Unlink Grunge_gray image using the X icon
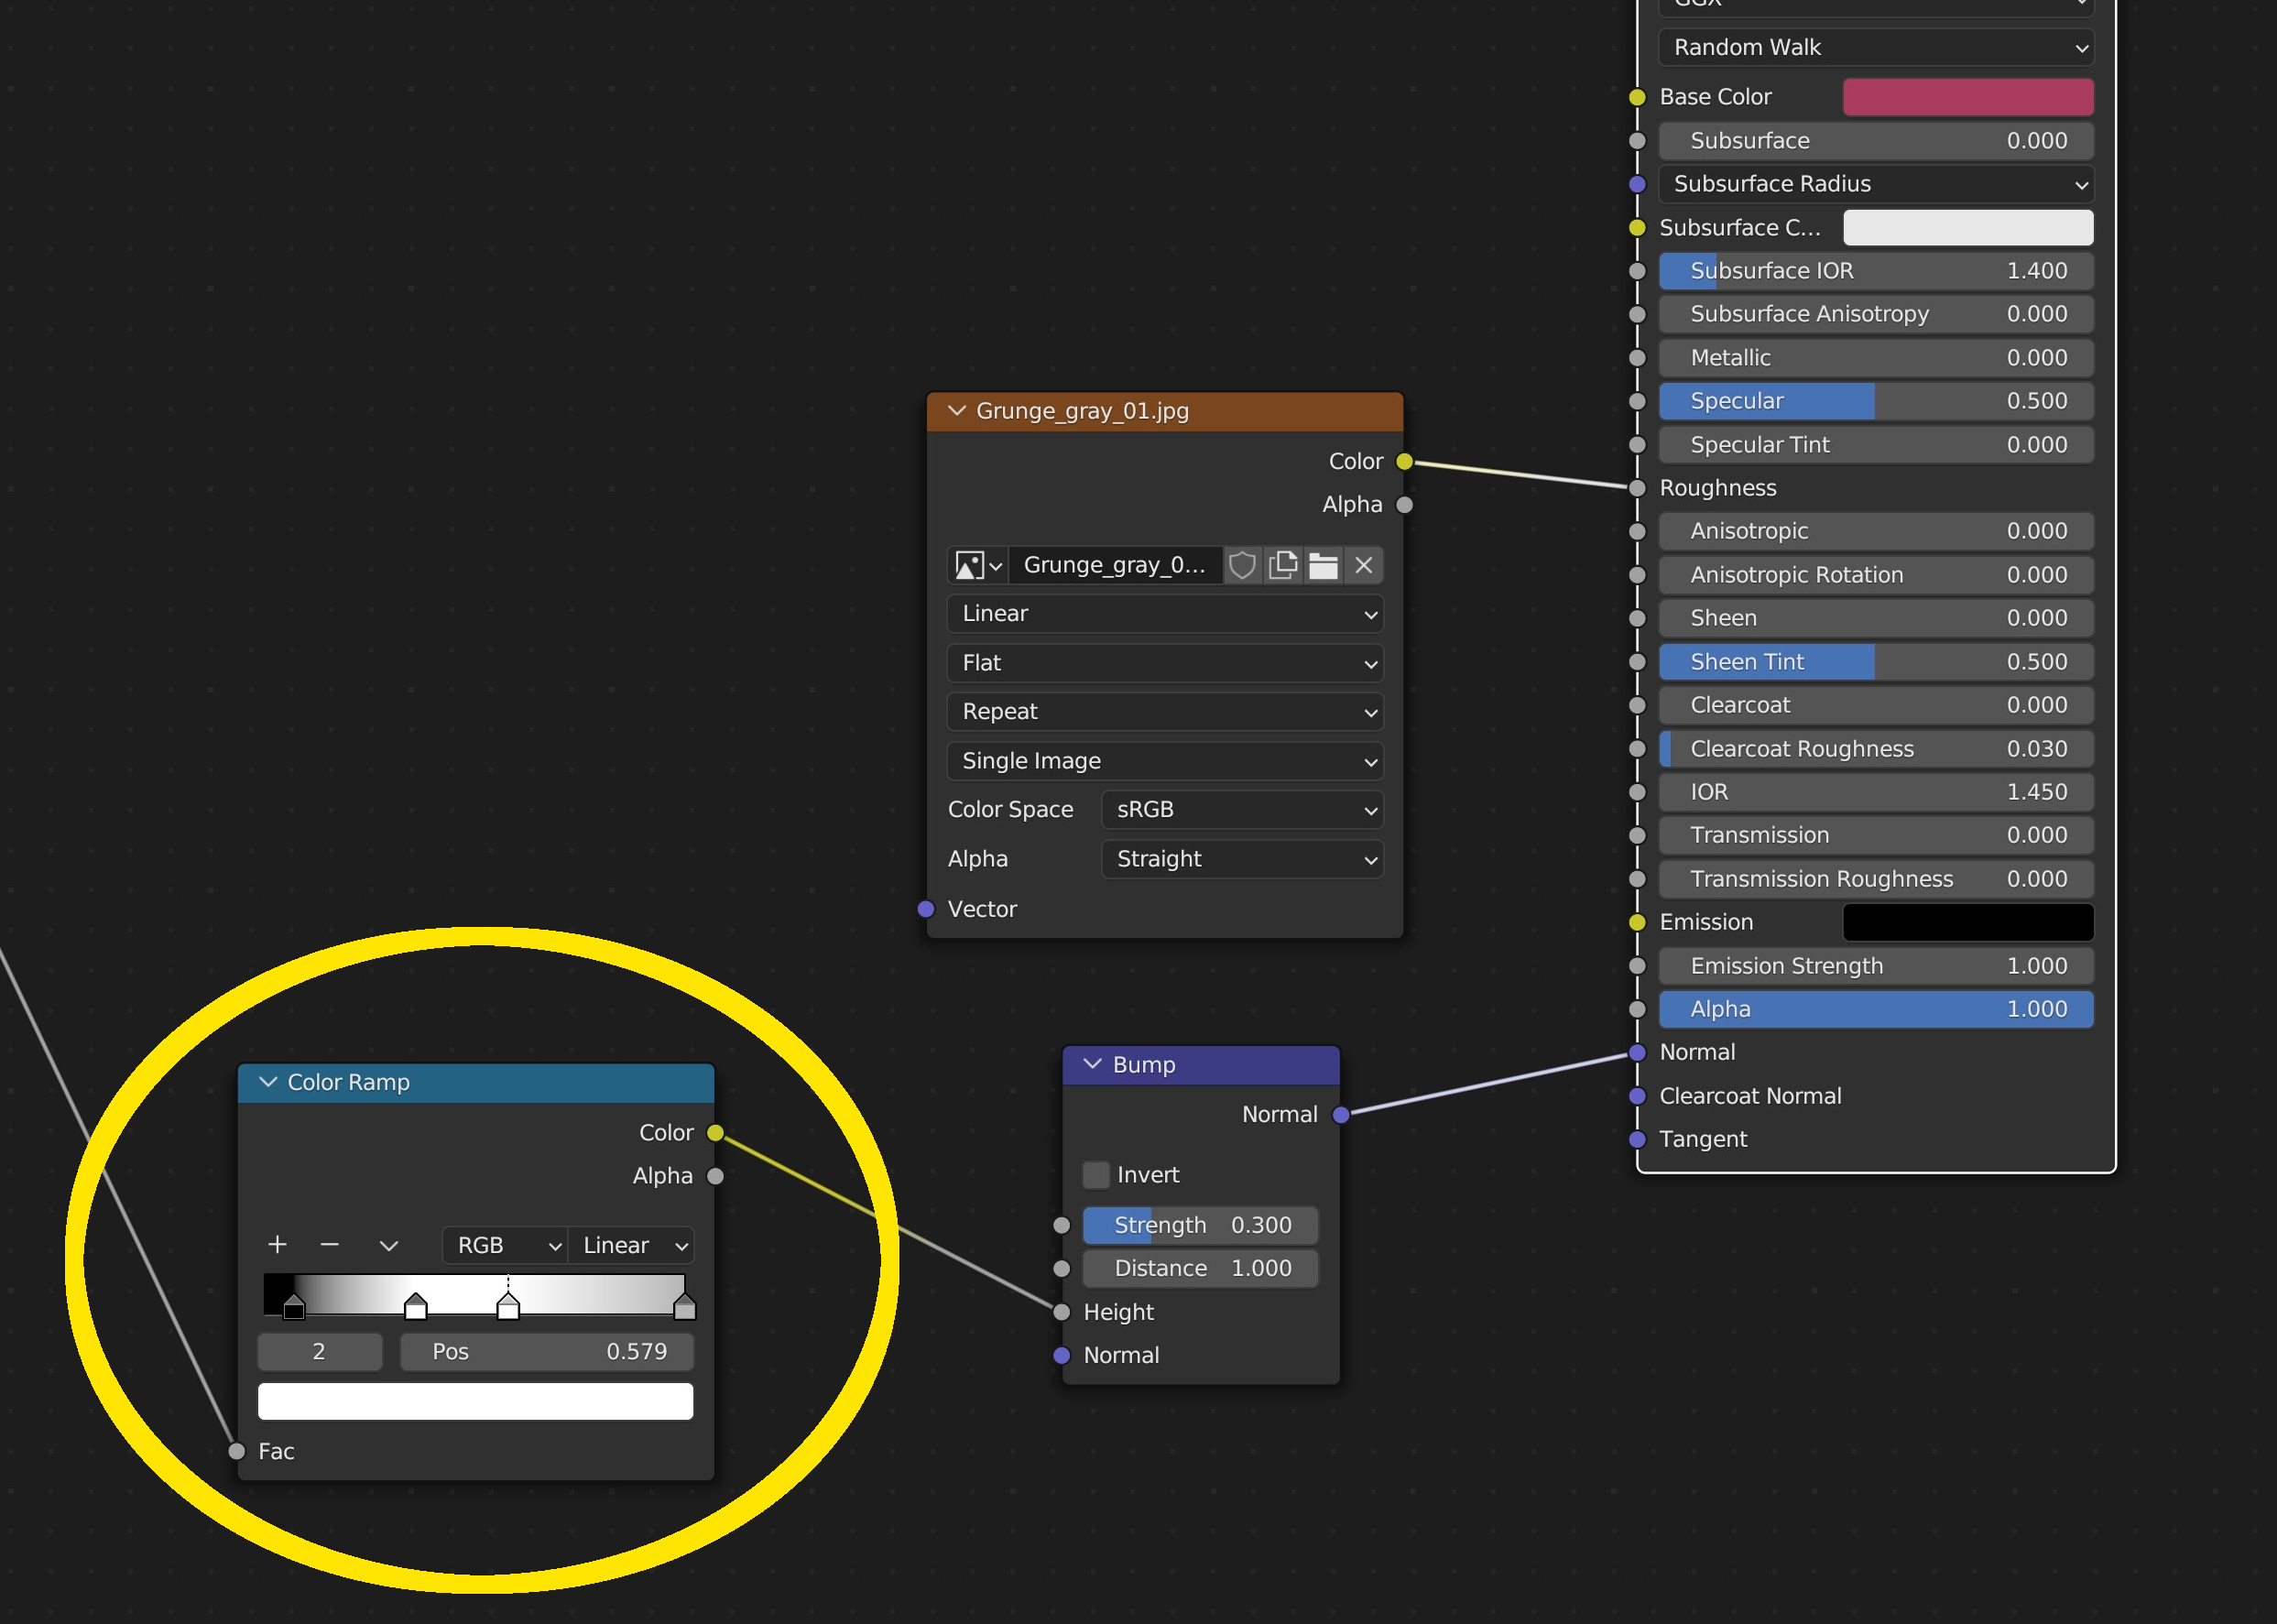This screenshot has width=2277, height=1624. 1363,564
